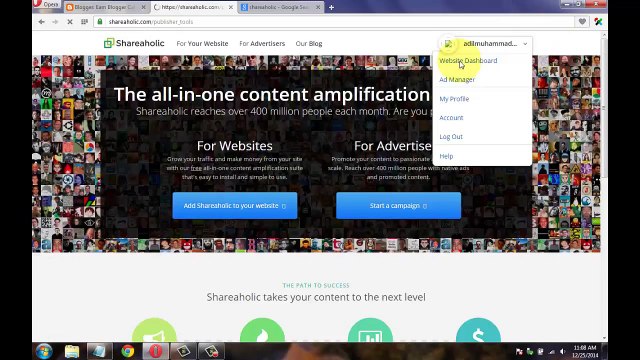Close the Blogger tab
This screenshot has width=640, height=360.
coord(143,7)
